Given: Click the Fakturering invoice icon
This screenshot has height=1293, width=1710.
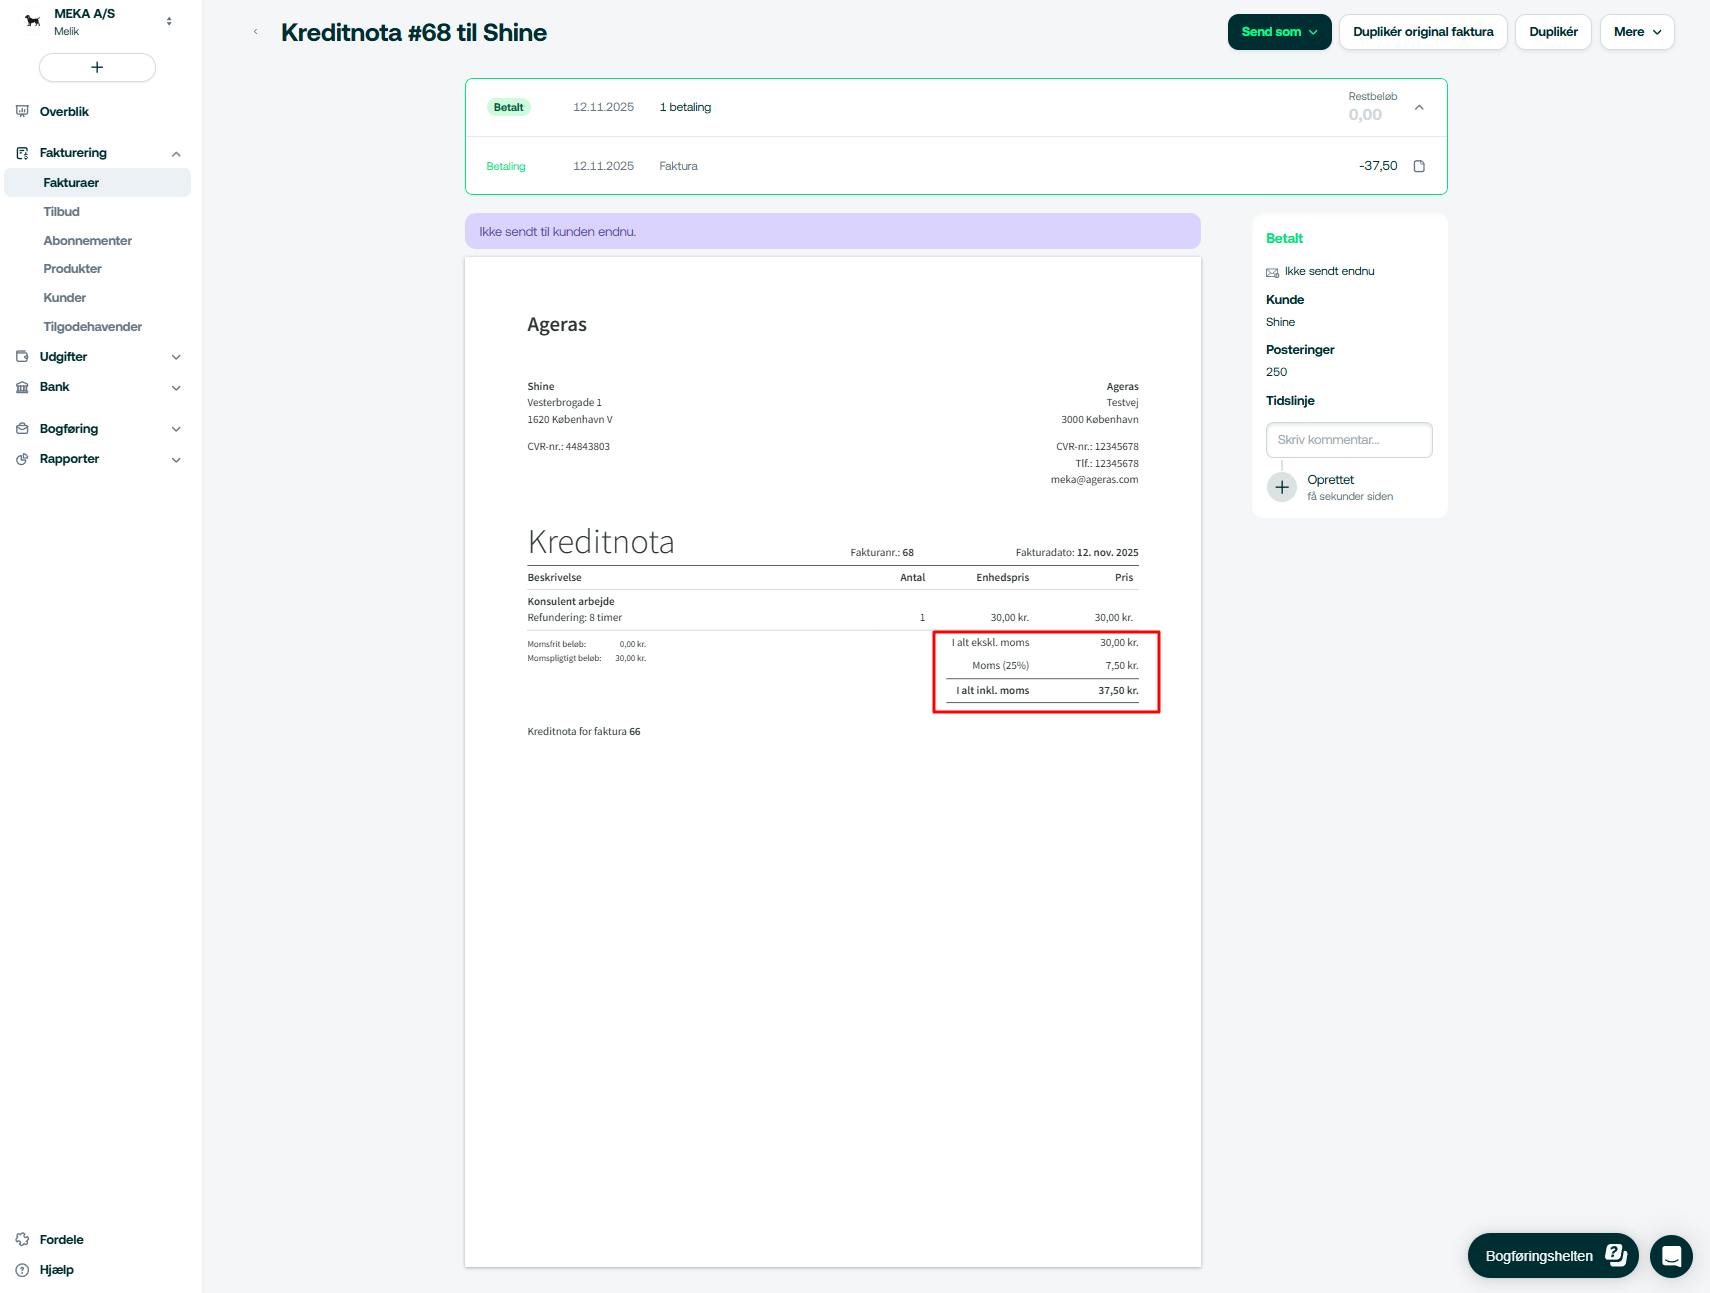Looking at the screenshot, I should [x=22, y=153].
